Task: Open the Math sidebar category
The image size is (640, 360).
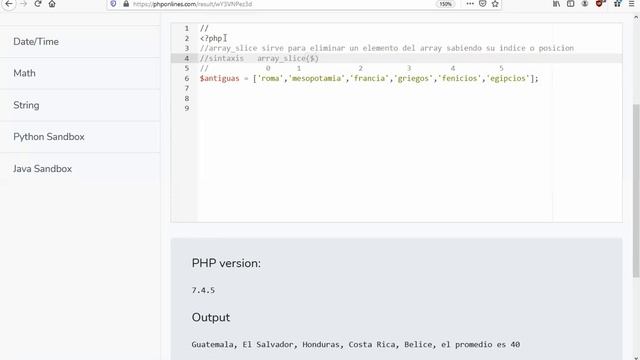Action: 80,73
